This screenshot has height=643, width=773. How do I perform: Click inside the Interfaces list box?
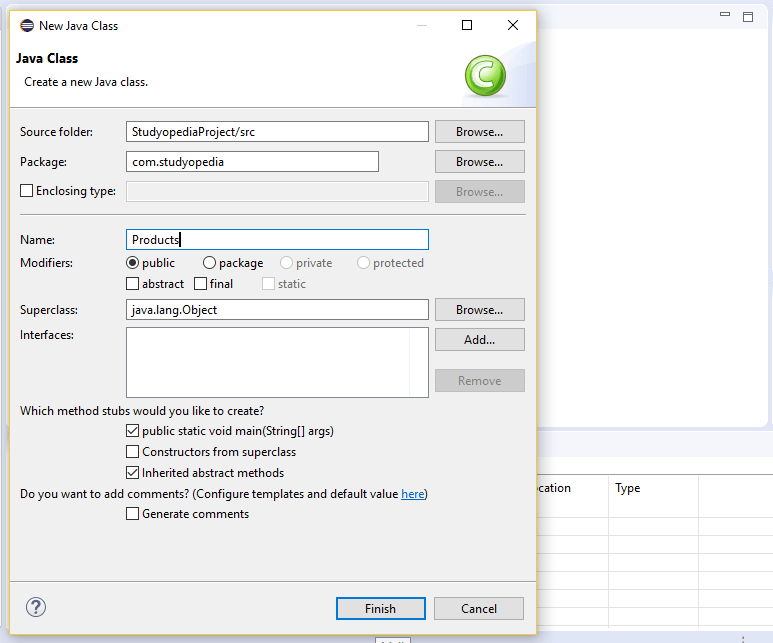pos(277,362)
